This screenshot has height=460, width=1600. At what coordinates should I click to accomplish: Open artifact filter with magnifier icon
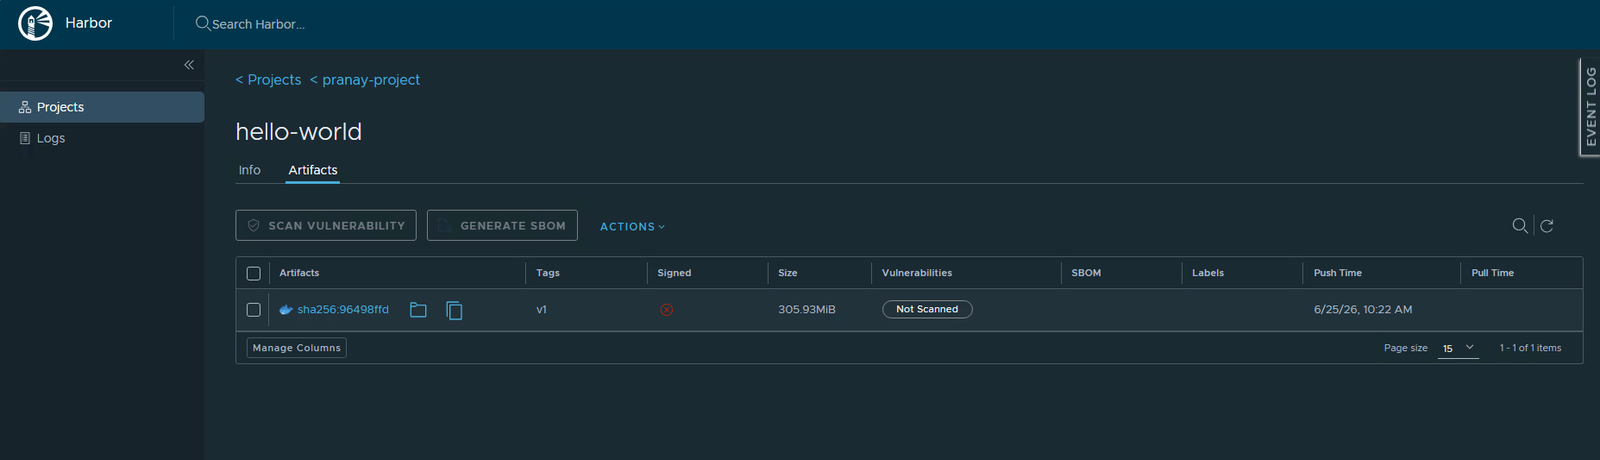[1520, 226]
